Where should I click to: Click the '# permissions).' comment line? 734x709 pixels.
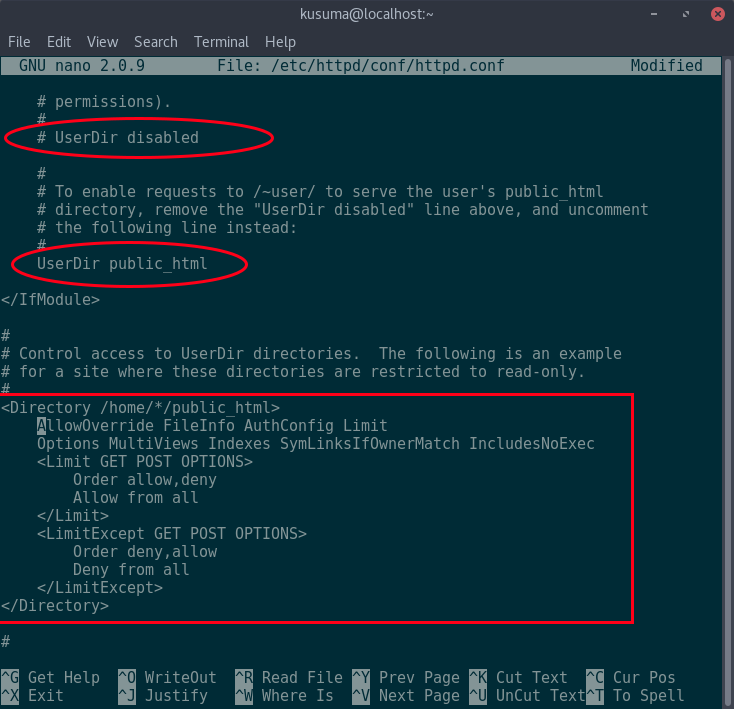coord(104,102)
